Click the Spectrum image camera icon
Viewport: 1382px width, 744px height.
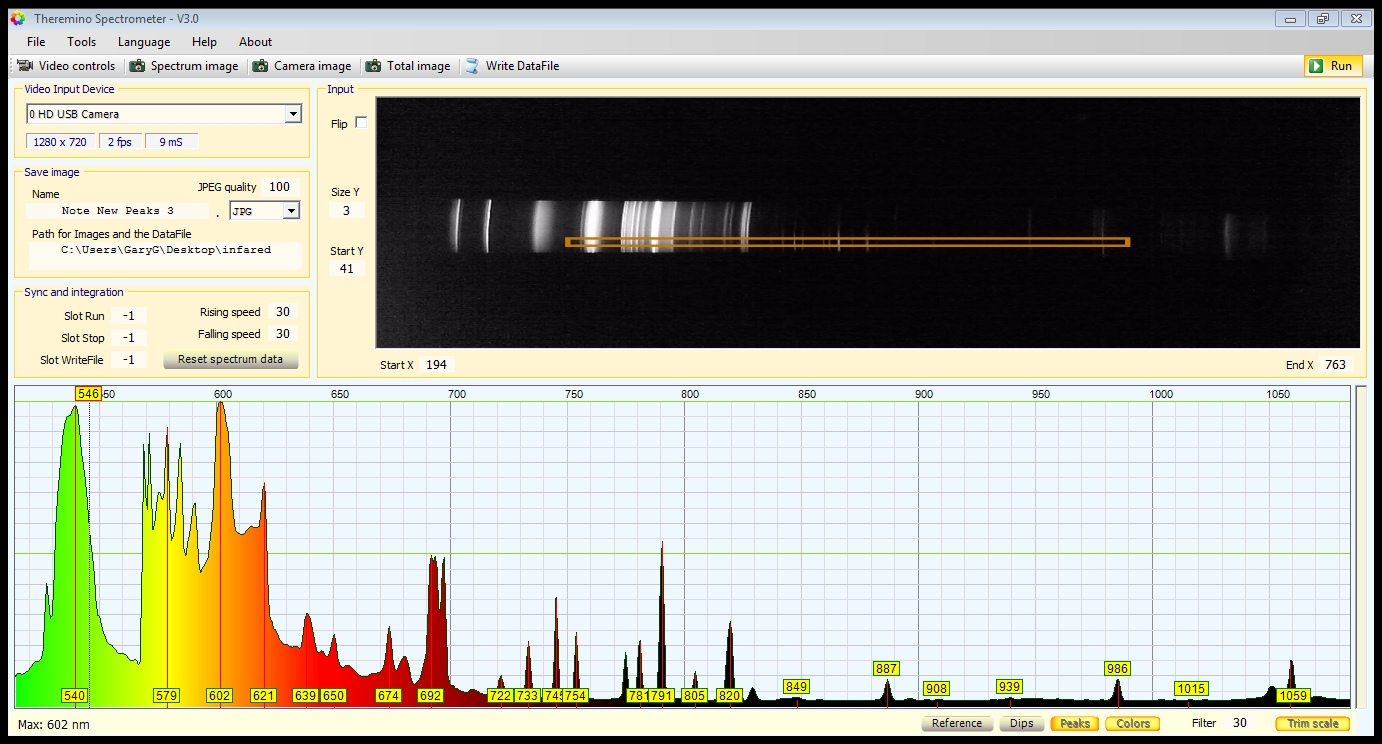[x=137, y=66]
